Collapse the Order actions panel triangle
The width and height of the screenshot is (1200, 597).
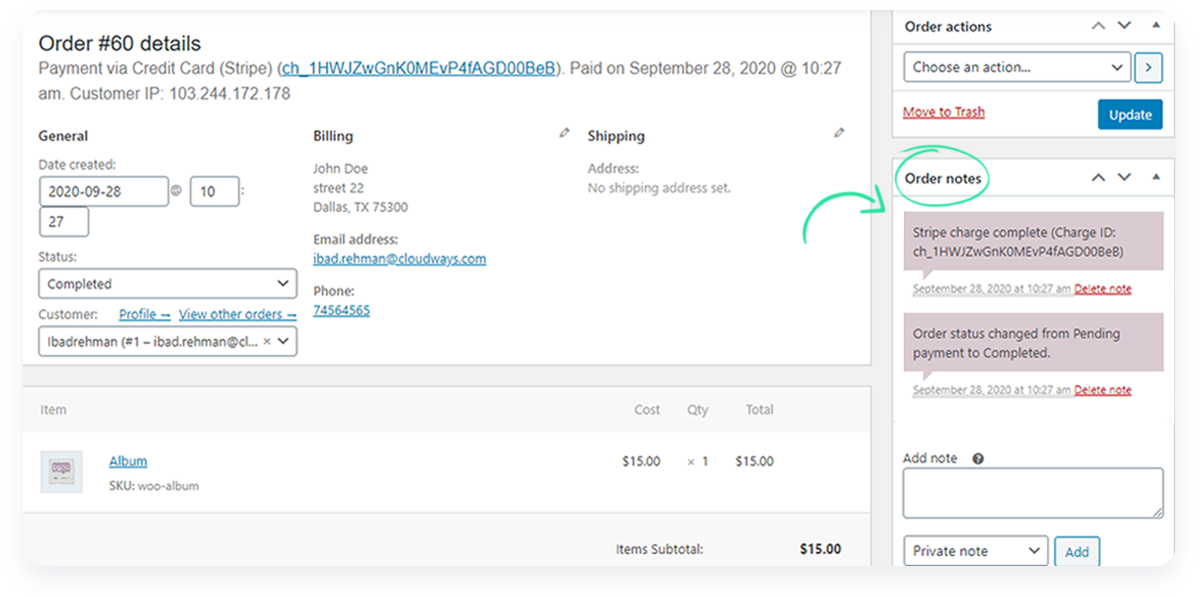point(1157,25)
